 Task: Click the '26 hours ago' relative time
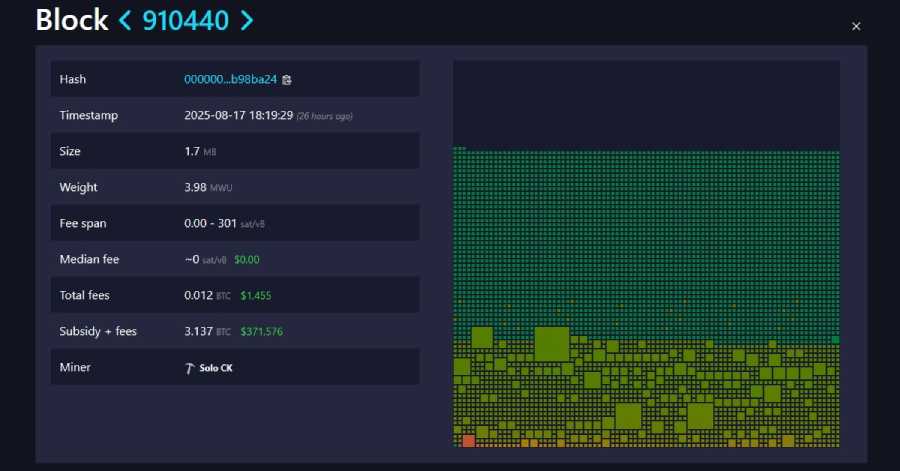(x=324, y=116)
